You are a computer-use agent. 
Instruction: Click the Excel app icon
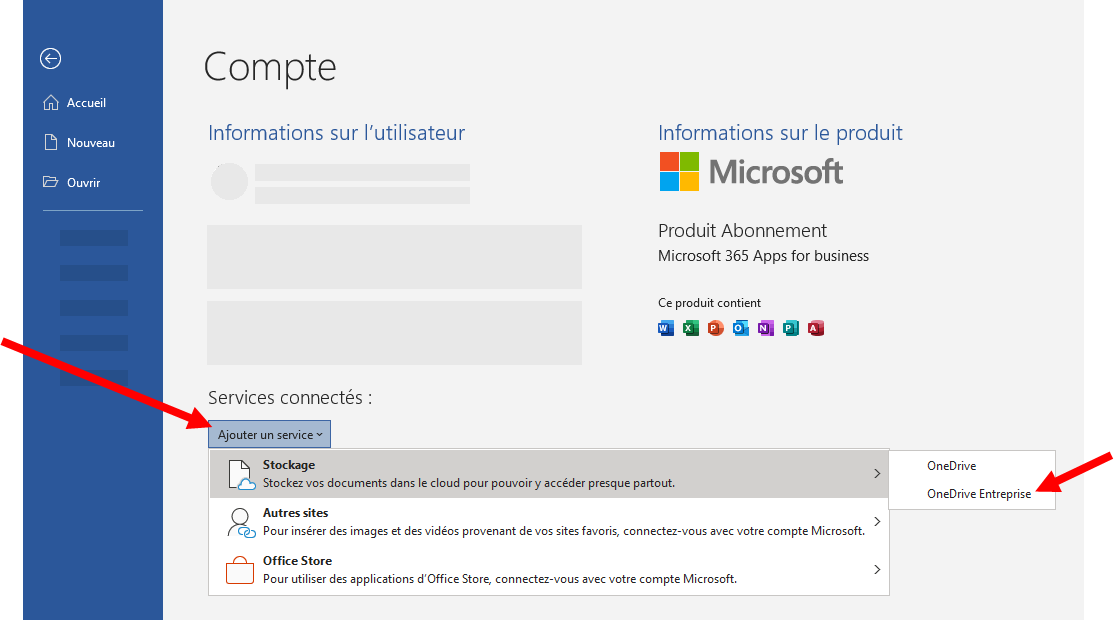point(691,328)
